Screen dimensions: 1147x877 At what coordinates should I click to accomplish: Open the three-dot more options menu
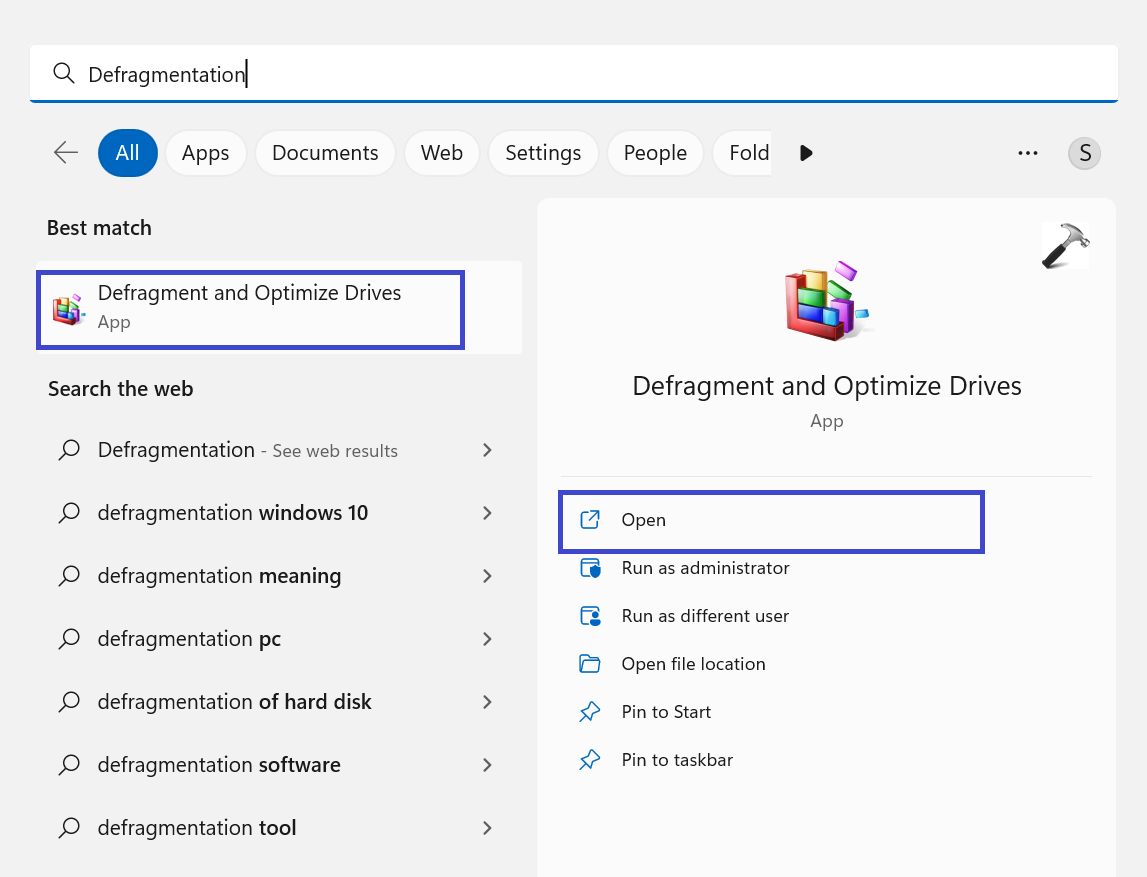(x=1027, y=153)
